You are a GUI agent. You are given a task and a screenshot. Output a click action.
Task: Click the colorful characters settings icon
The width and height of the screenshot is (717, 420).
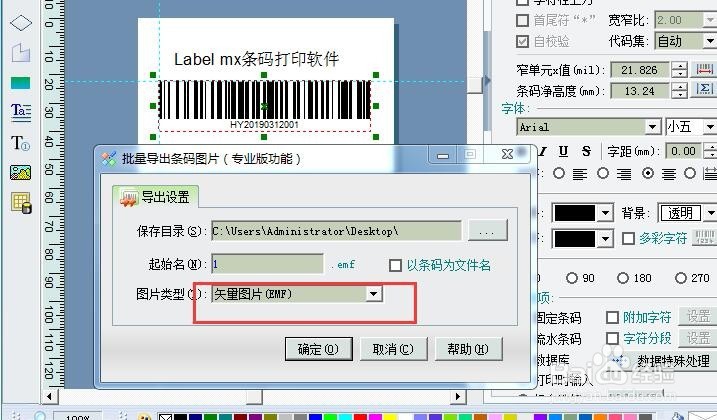[x=704, y=237]
